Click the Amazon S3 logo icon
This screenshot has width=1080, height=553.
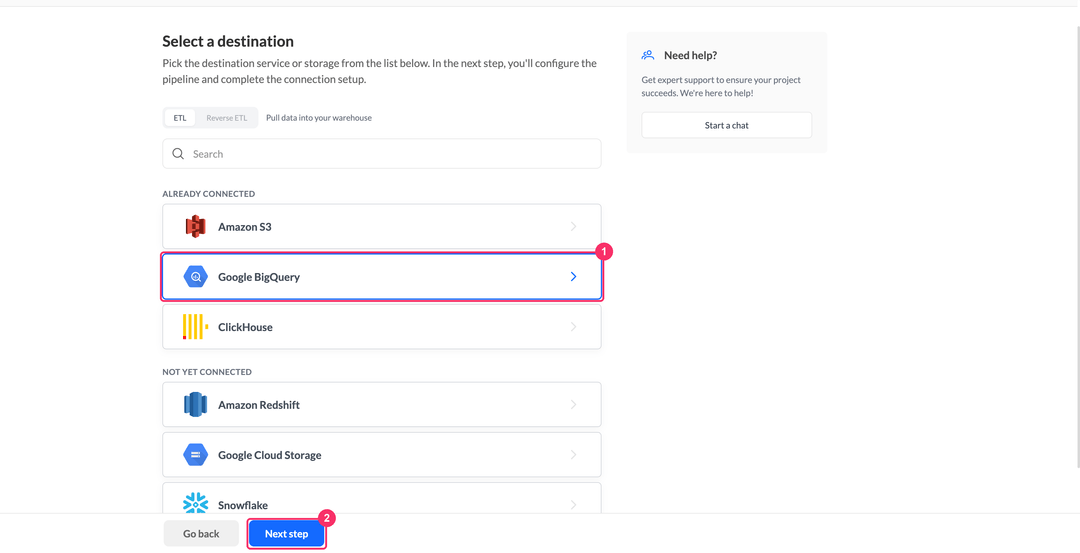[x=196, y=227]
